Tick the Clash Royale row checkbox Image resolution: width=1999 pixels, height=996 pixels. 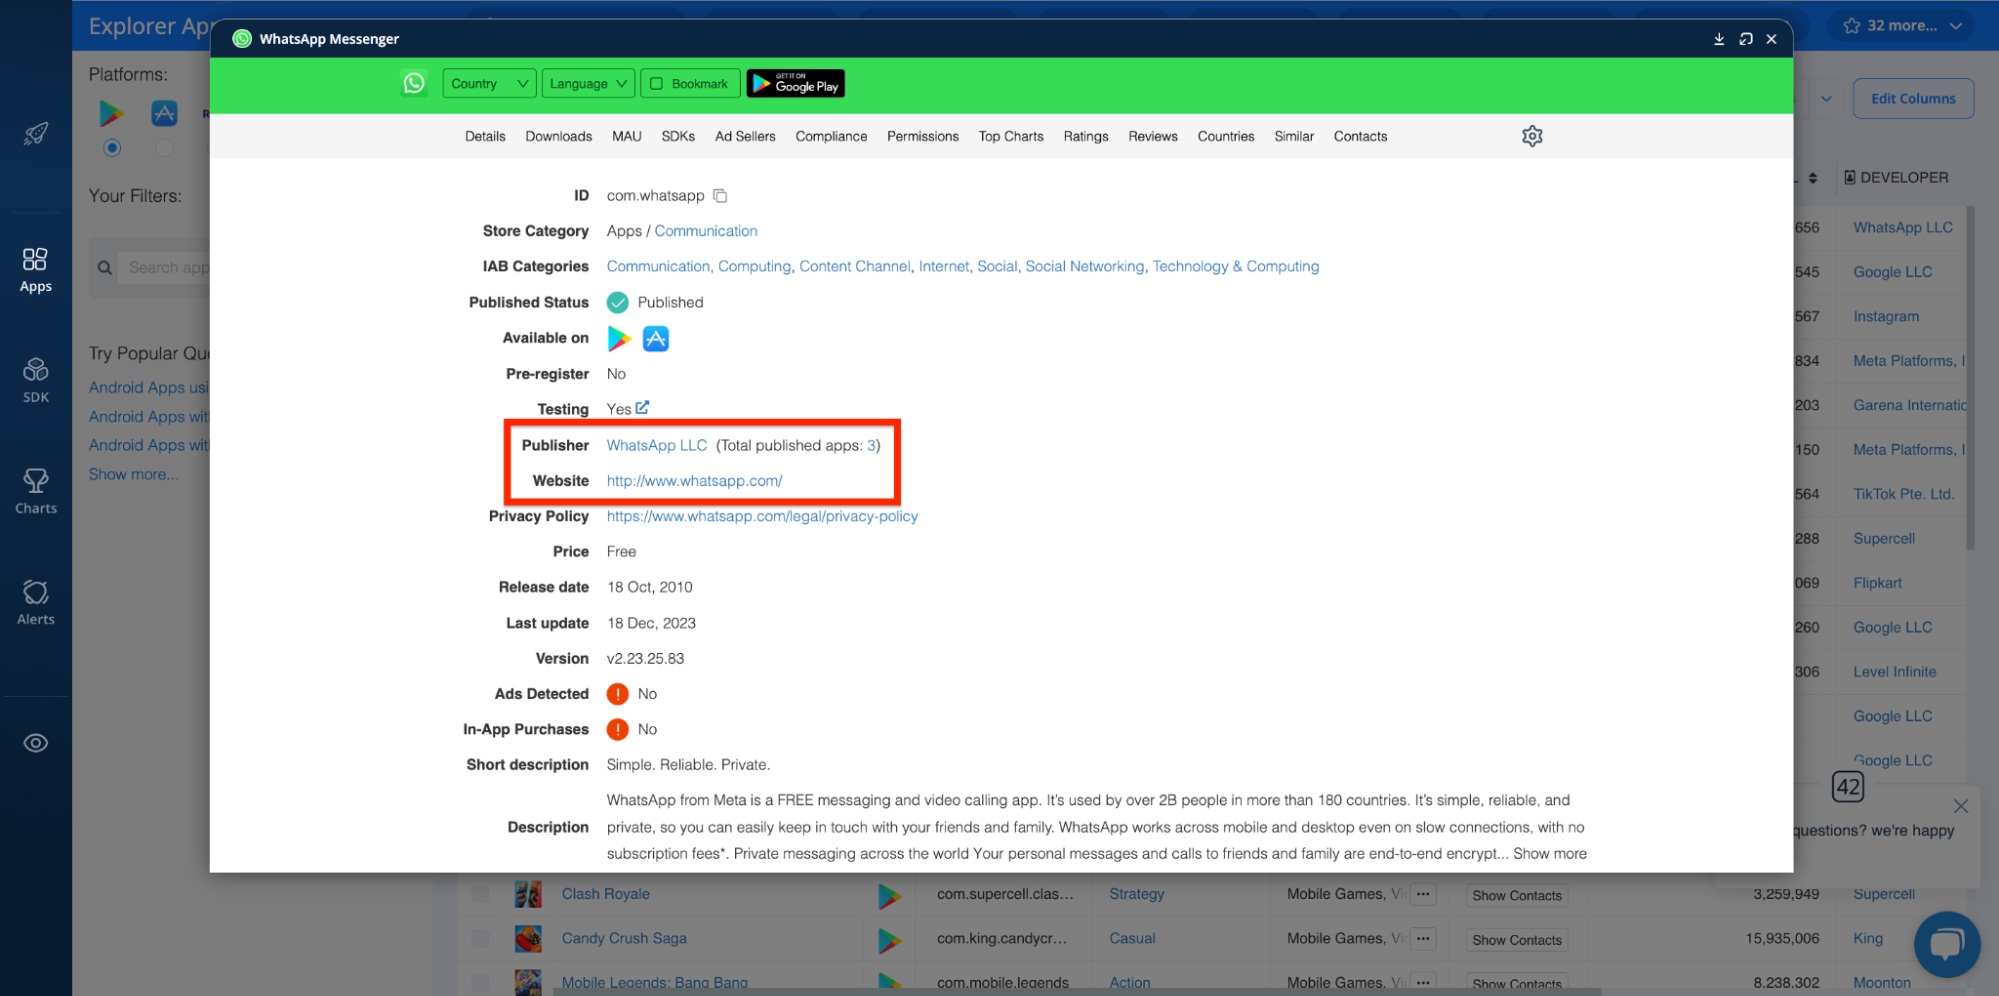click(x=480, y=894)
